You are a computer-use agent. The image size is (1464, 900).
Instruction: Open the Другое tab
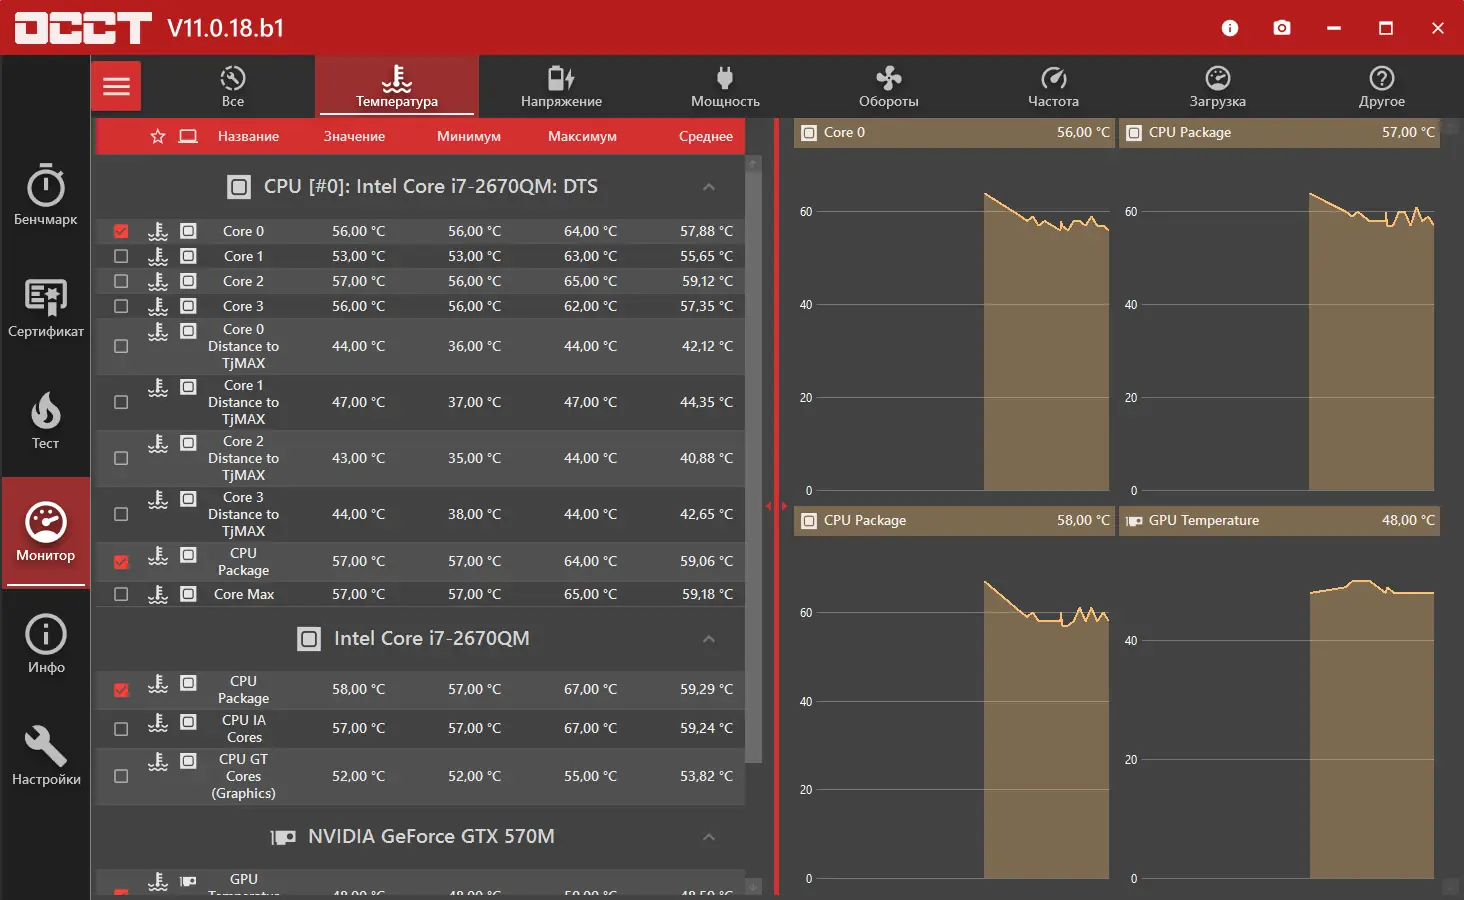coord(1382,86)
